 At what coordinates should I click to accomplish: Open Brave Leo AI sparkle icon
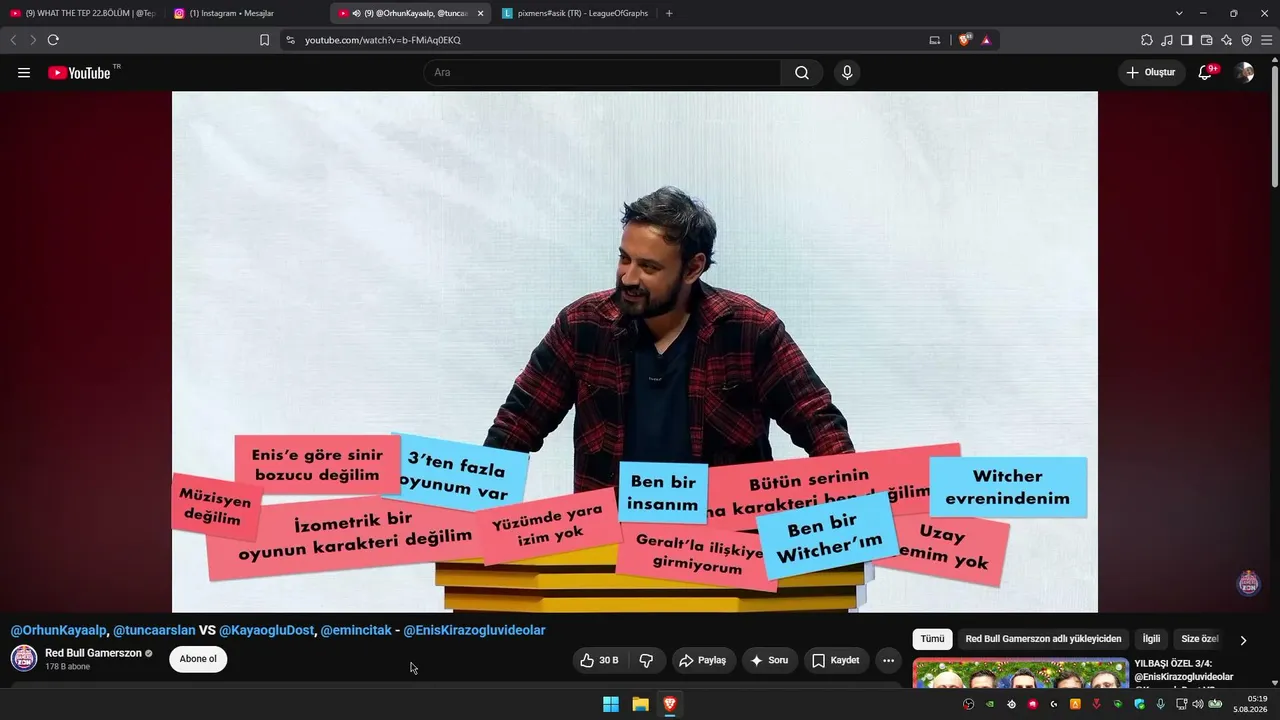click(1226, 40)
